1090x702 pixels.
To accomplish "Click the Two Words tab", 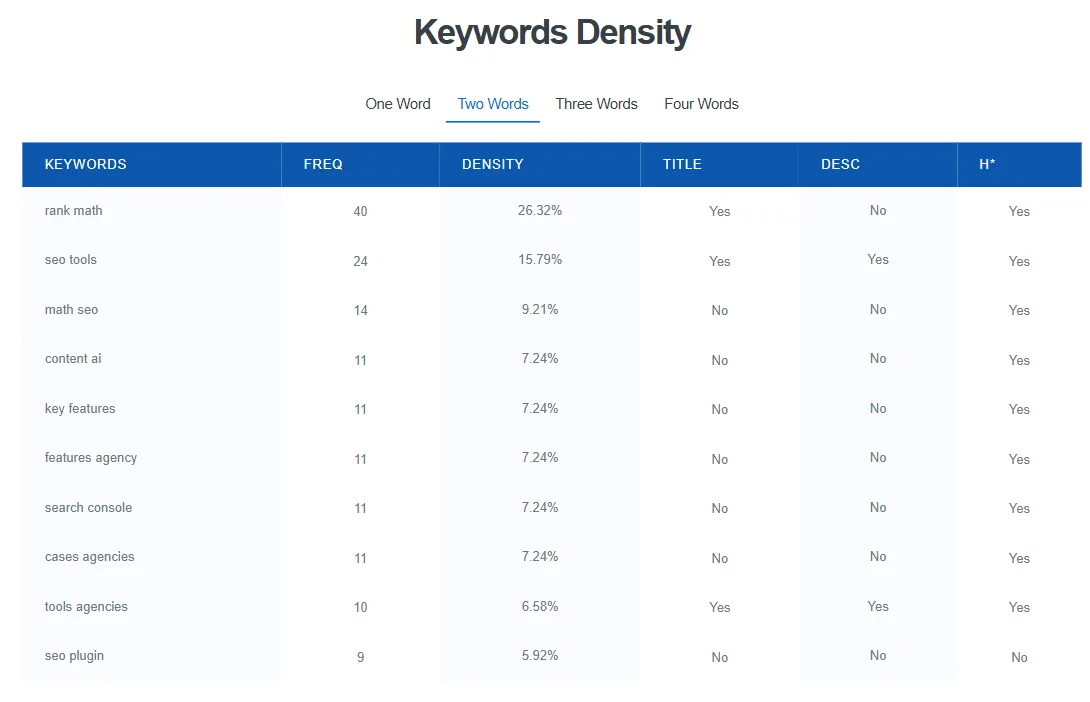I will pos(492,103).
